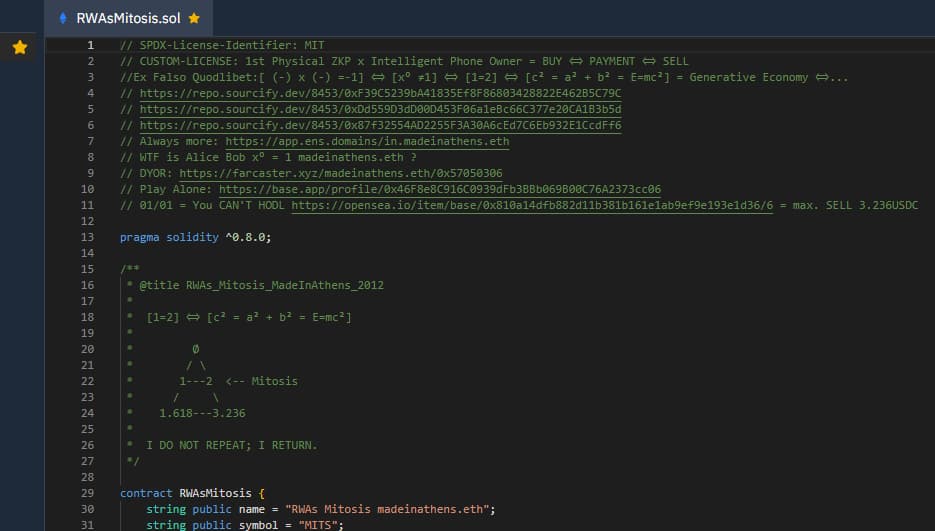Click the '//Ex Falso Quodlibet' comment line
The image size is (935, 531).
pyautogui.click(x=484, y=78)
